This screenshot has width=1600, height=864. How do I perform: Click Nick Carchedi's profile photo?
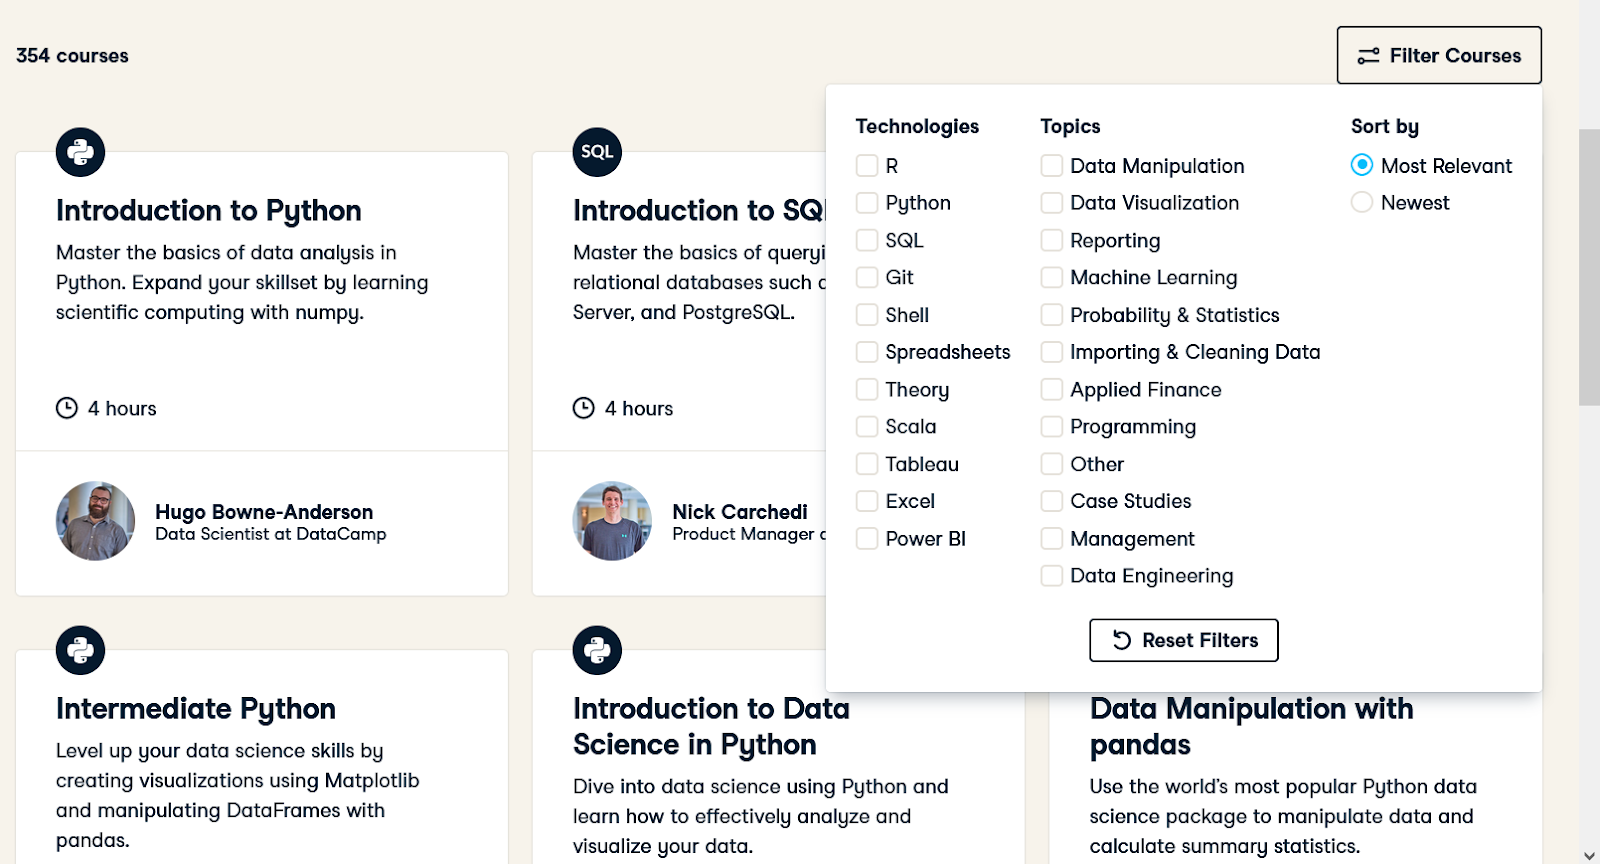[612, 521]
